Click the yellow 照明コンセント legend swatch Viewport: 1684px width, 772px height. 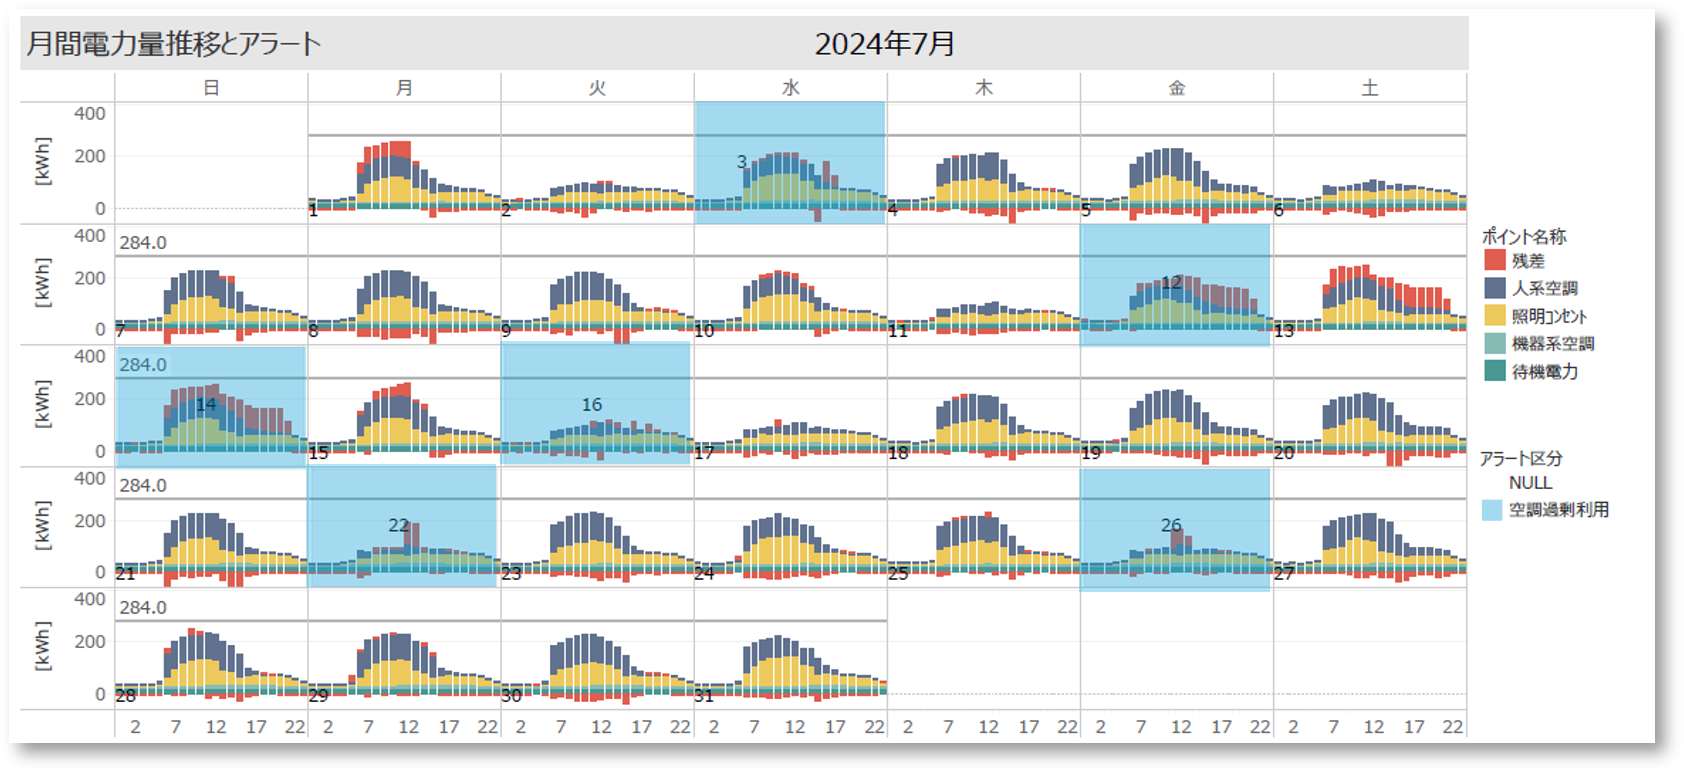1494,316
